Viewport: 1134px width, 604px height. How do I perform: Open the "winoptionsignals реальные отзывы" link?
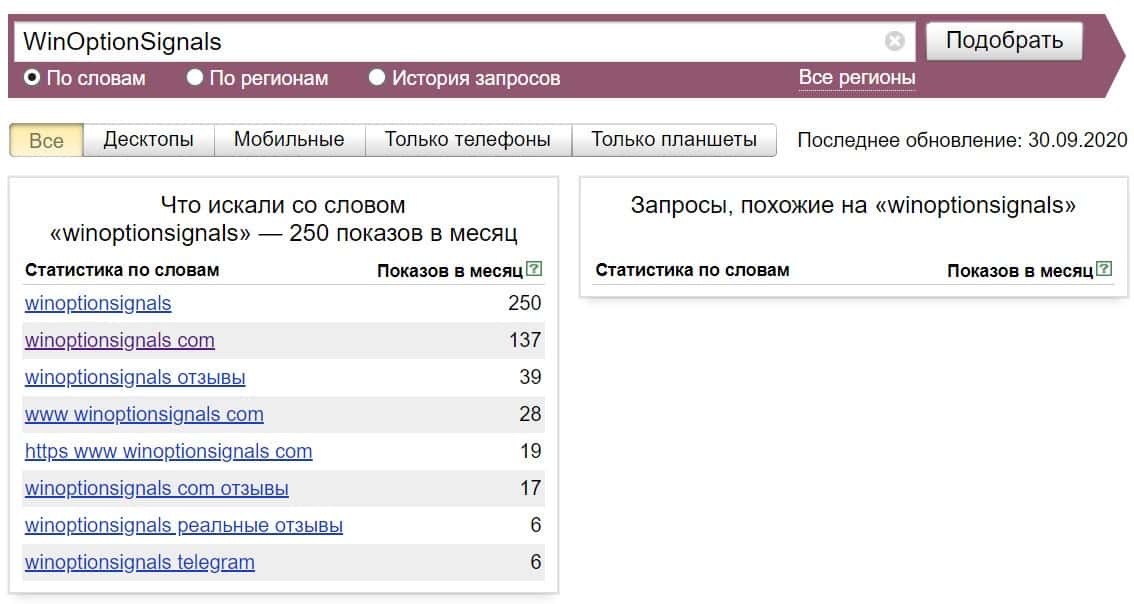tap(184, 525)
